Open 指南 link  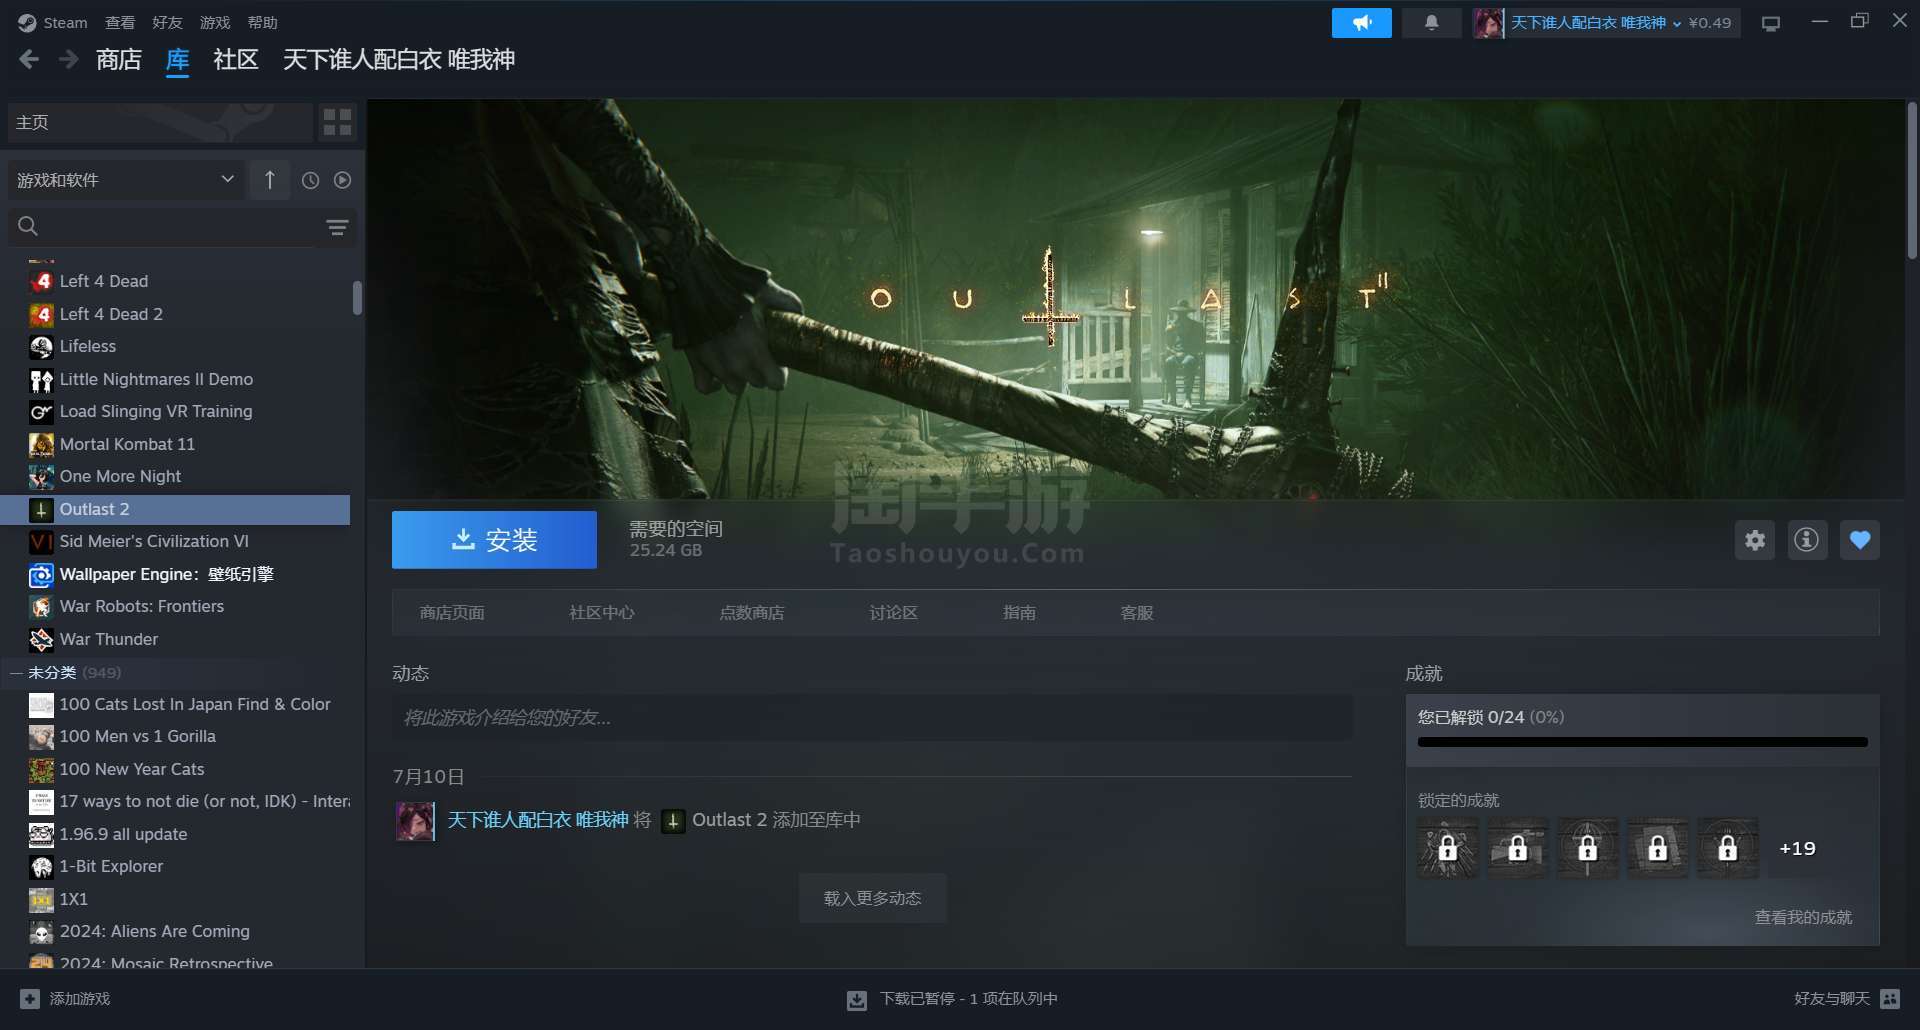tap(1019, 612)
